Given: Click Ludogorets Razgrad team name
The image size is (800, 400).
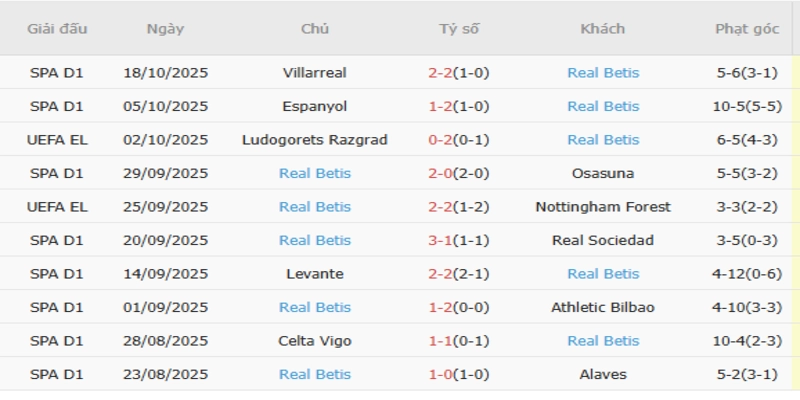Looking at the screenshot, I should [x=315, y=139].
